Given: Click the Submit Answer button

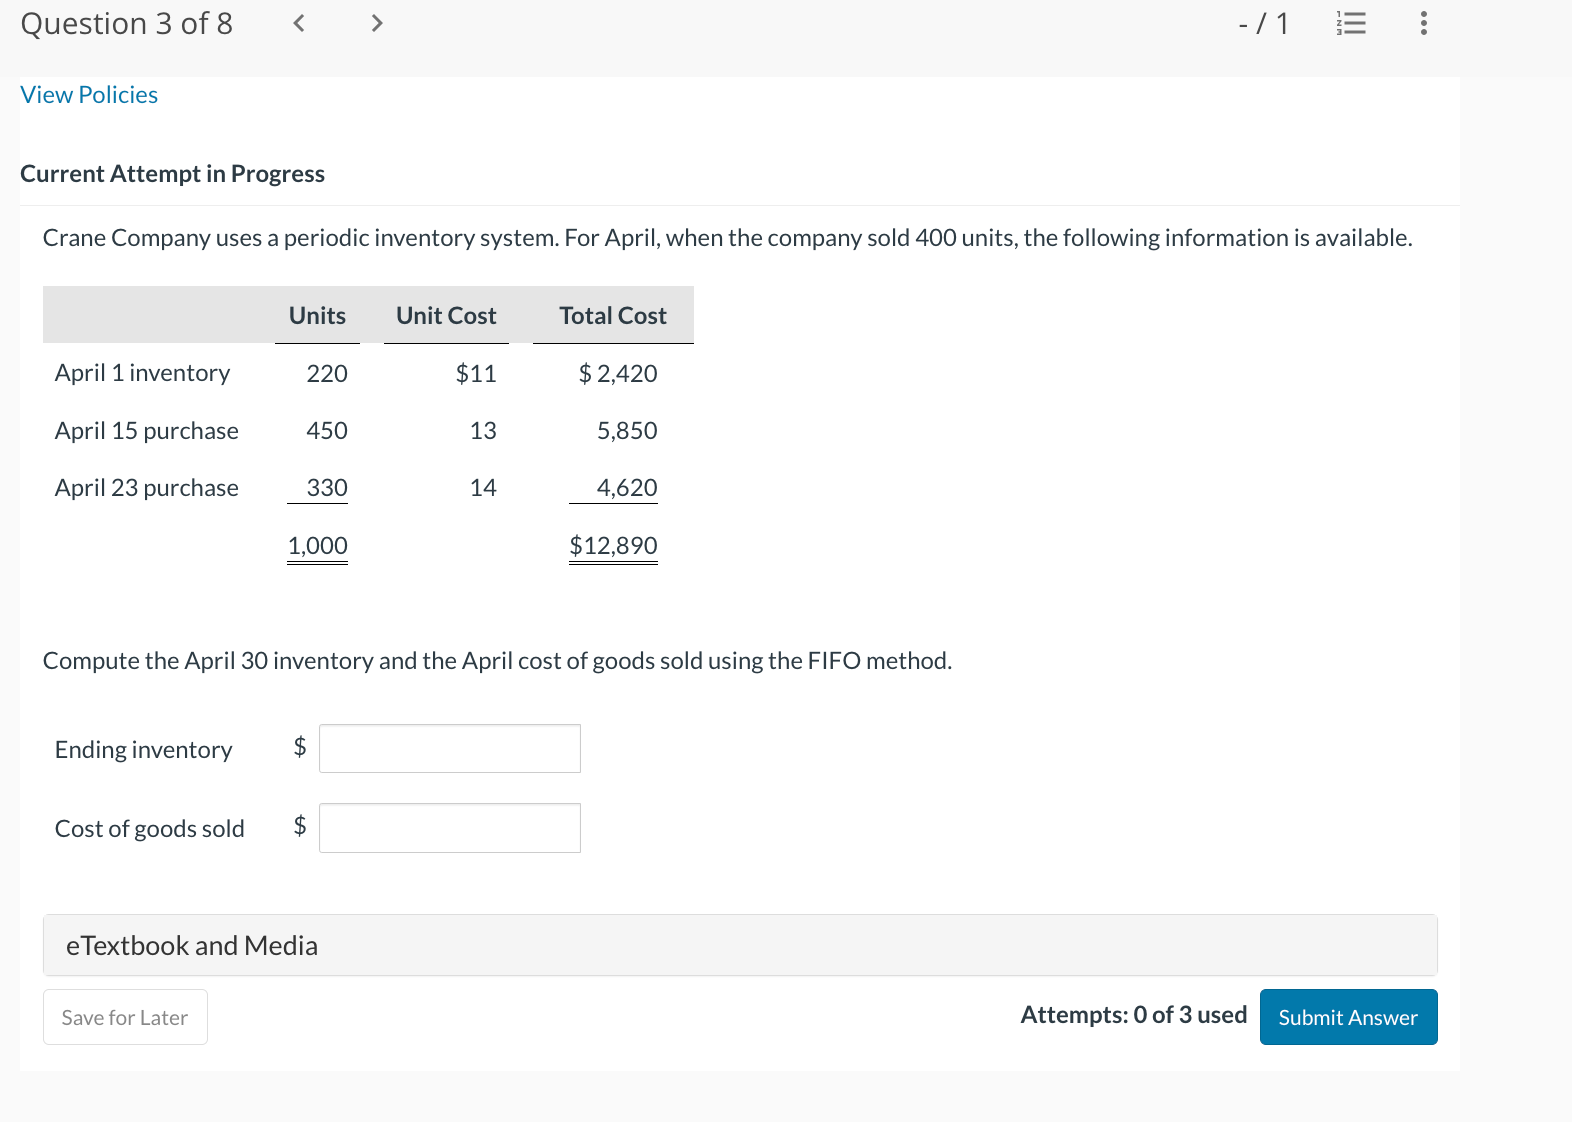Looking at the screenshot, I should coord(1348,1017).
